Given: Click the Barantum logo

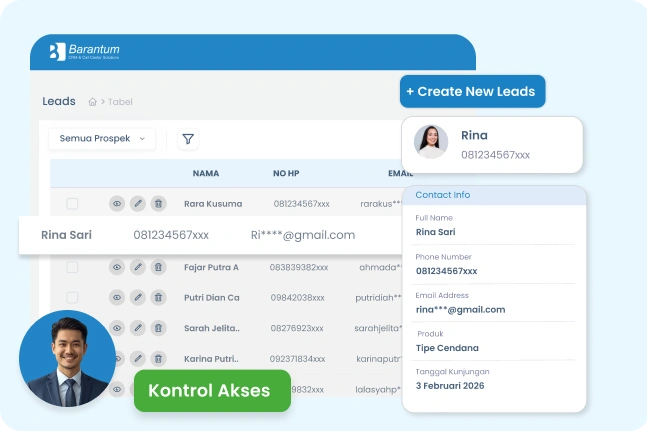Looking at the screenshot, I should [85, 52].
